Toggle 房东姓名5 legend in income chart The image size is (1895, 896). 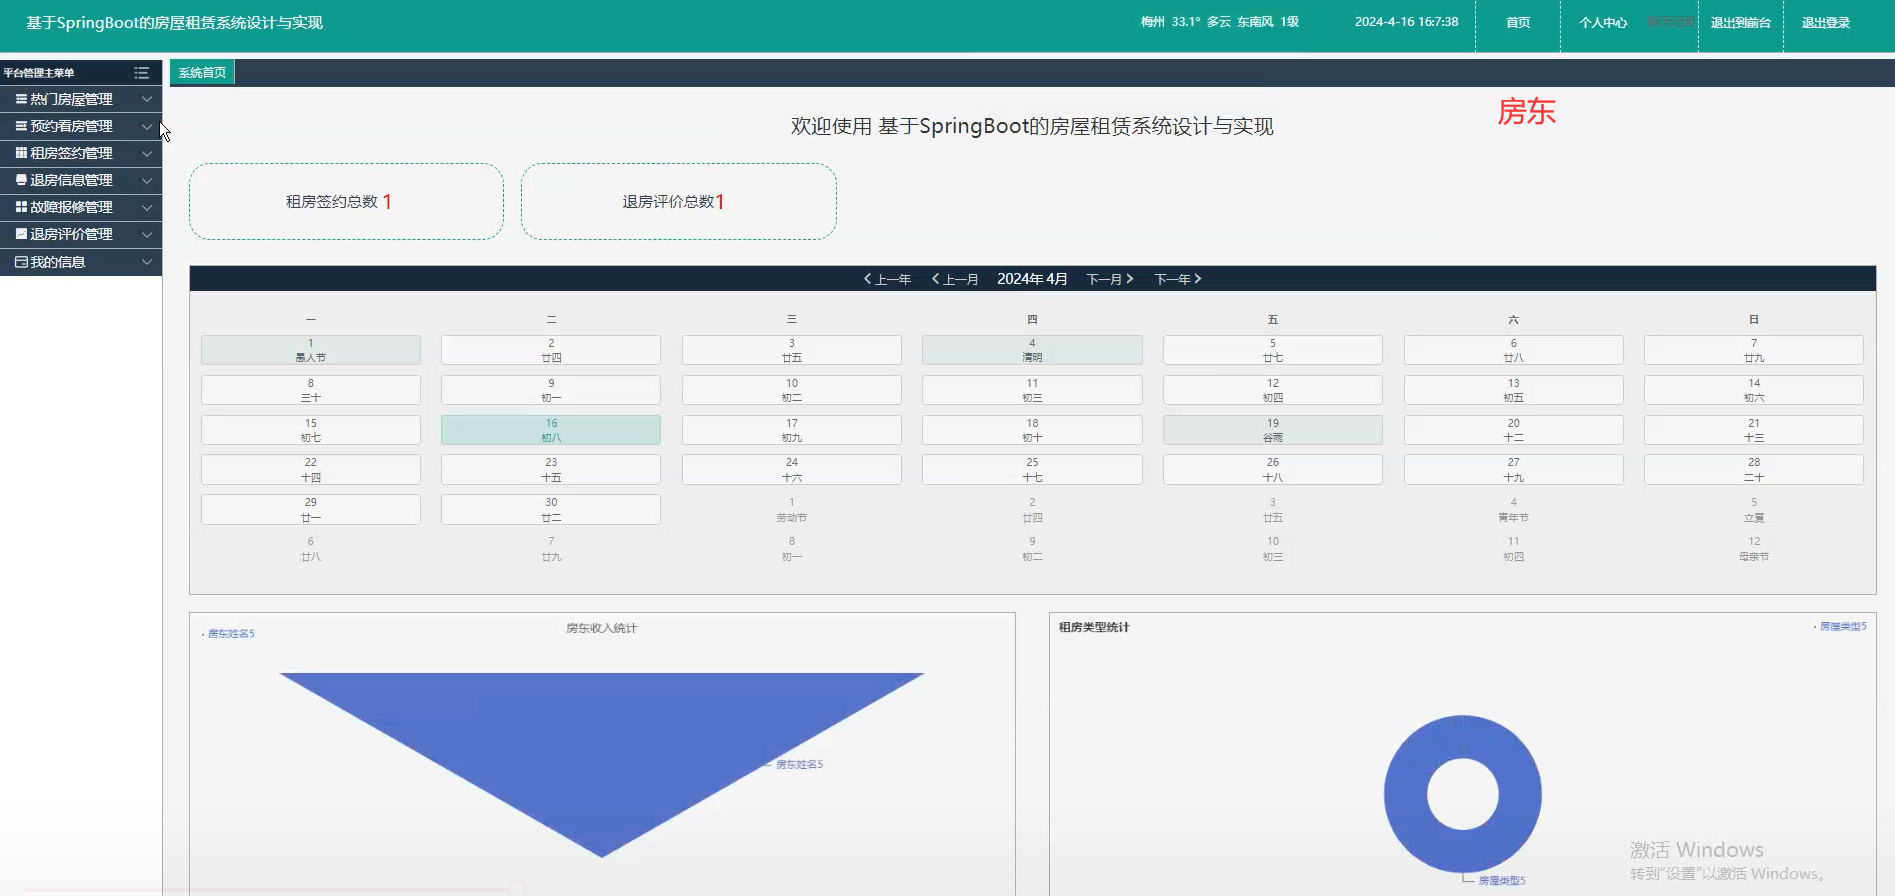pos(229,633)
